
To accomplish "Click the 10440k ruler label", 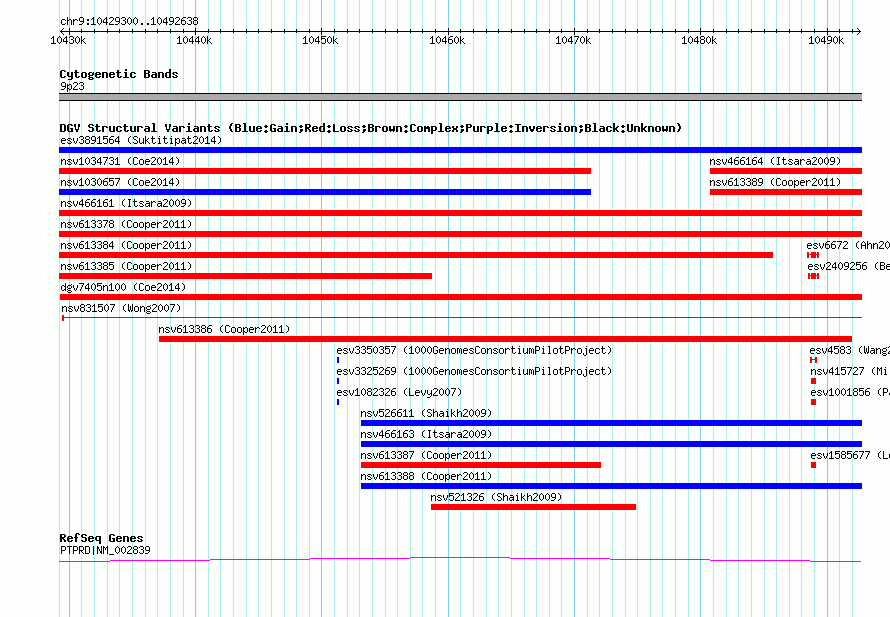I will [x=194, y=40].
